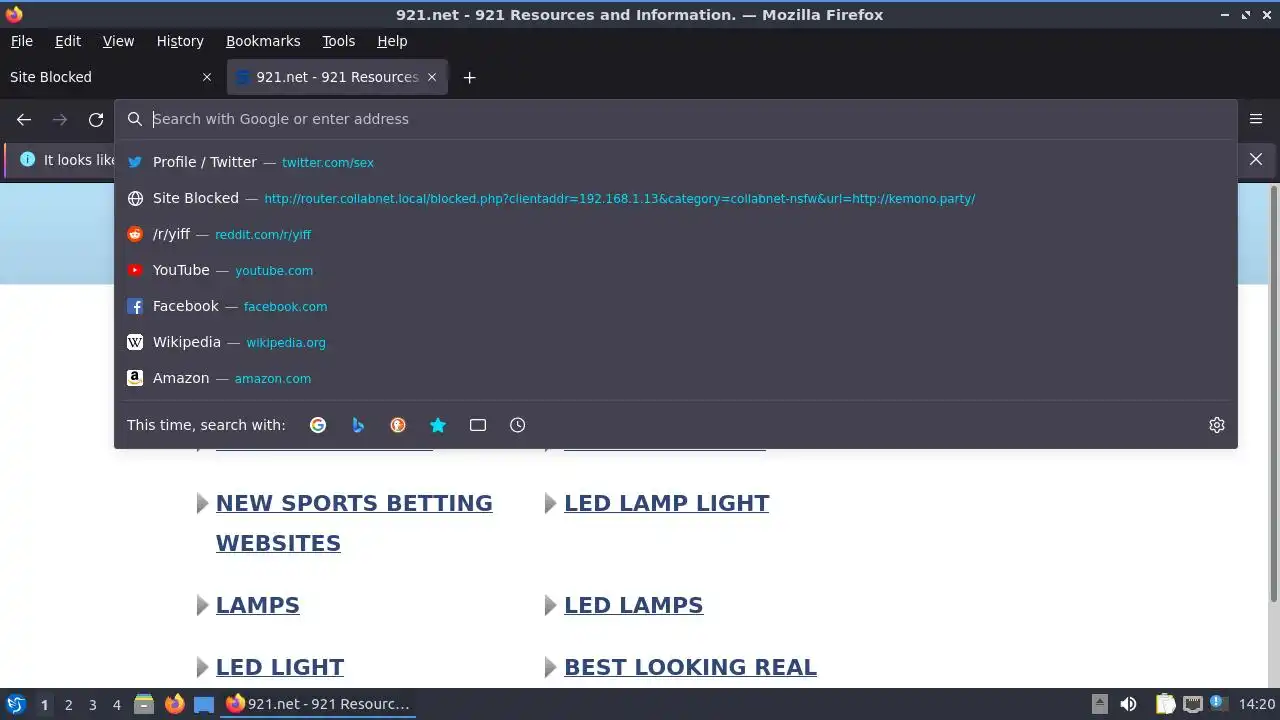Search this time with Bing
1280x720 pixels.
coord(358,425)
